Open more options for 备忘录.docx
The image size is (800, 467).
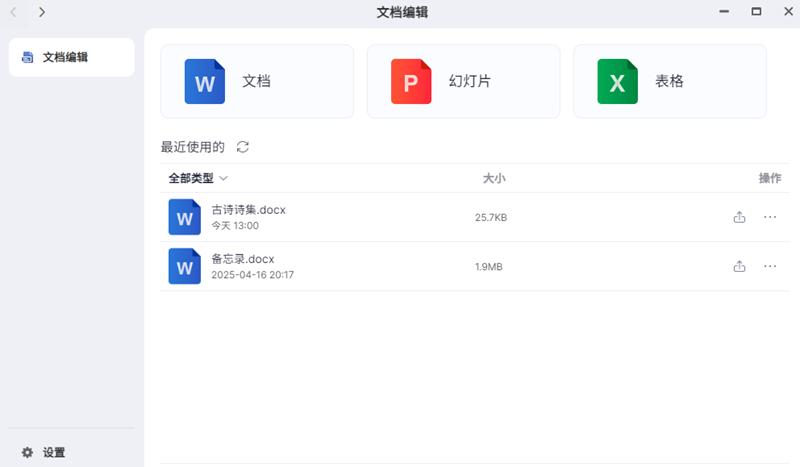[x=770, y=266]
